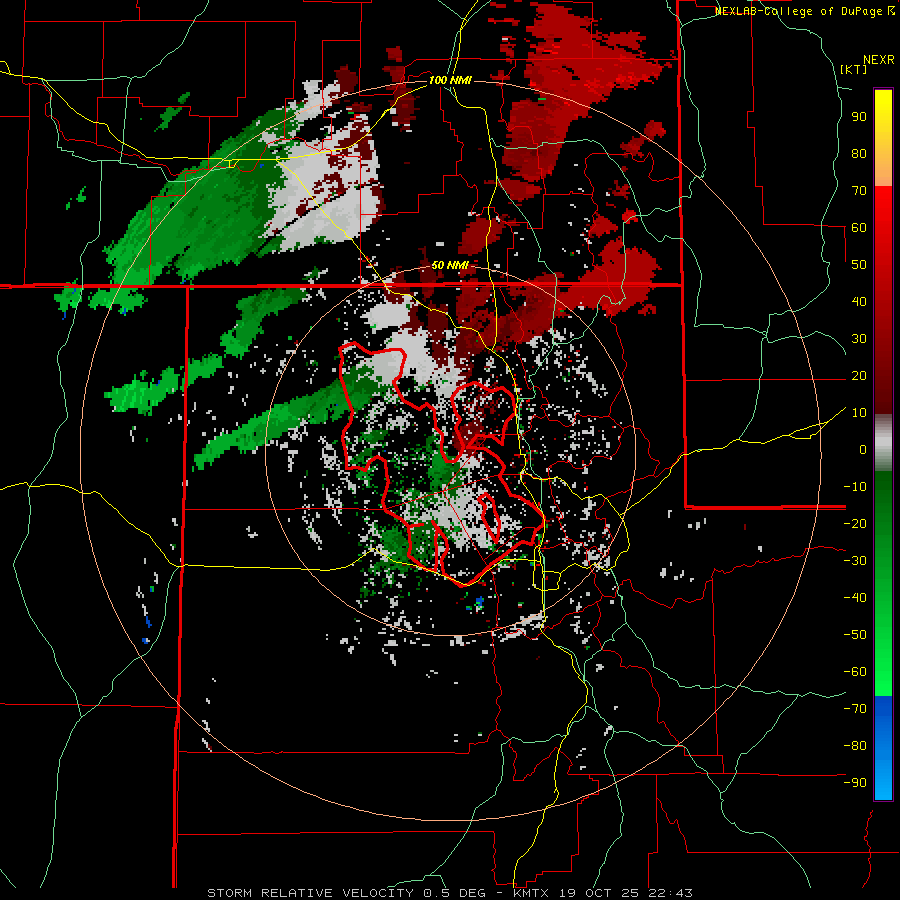
Task: Click the positive 10 value on velocity scale
Action: click(859, 413)
